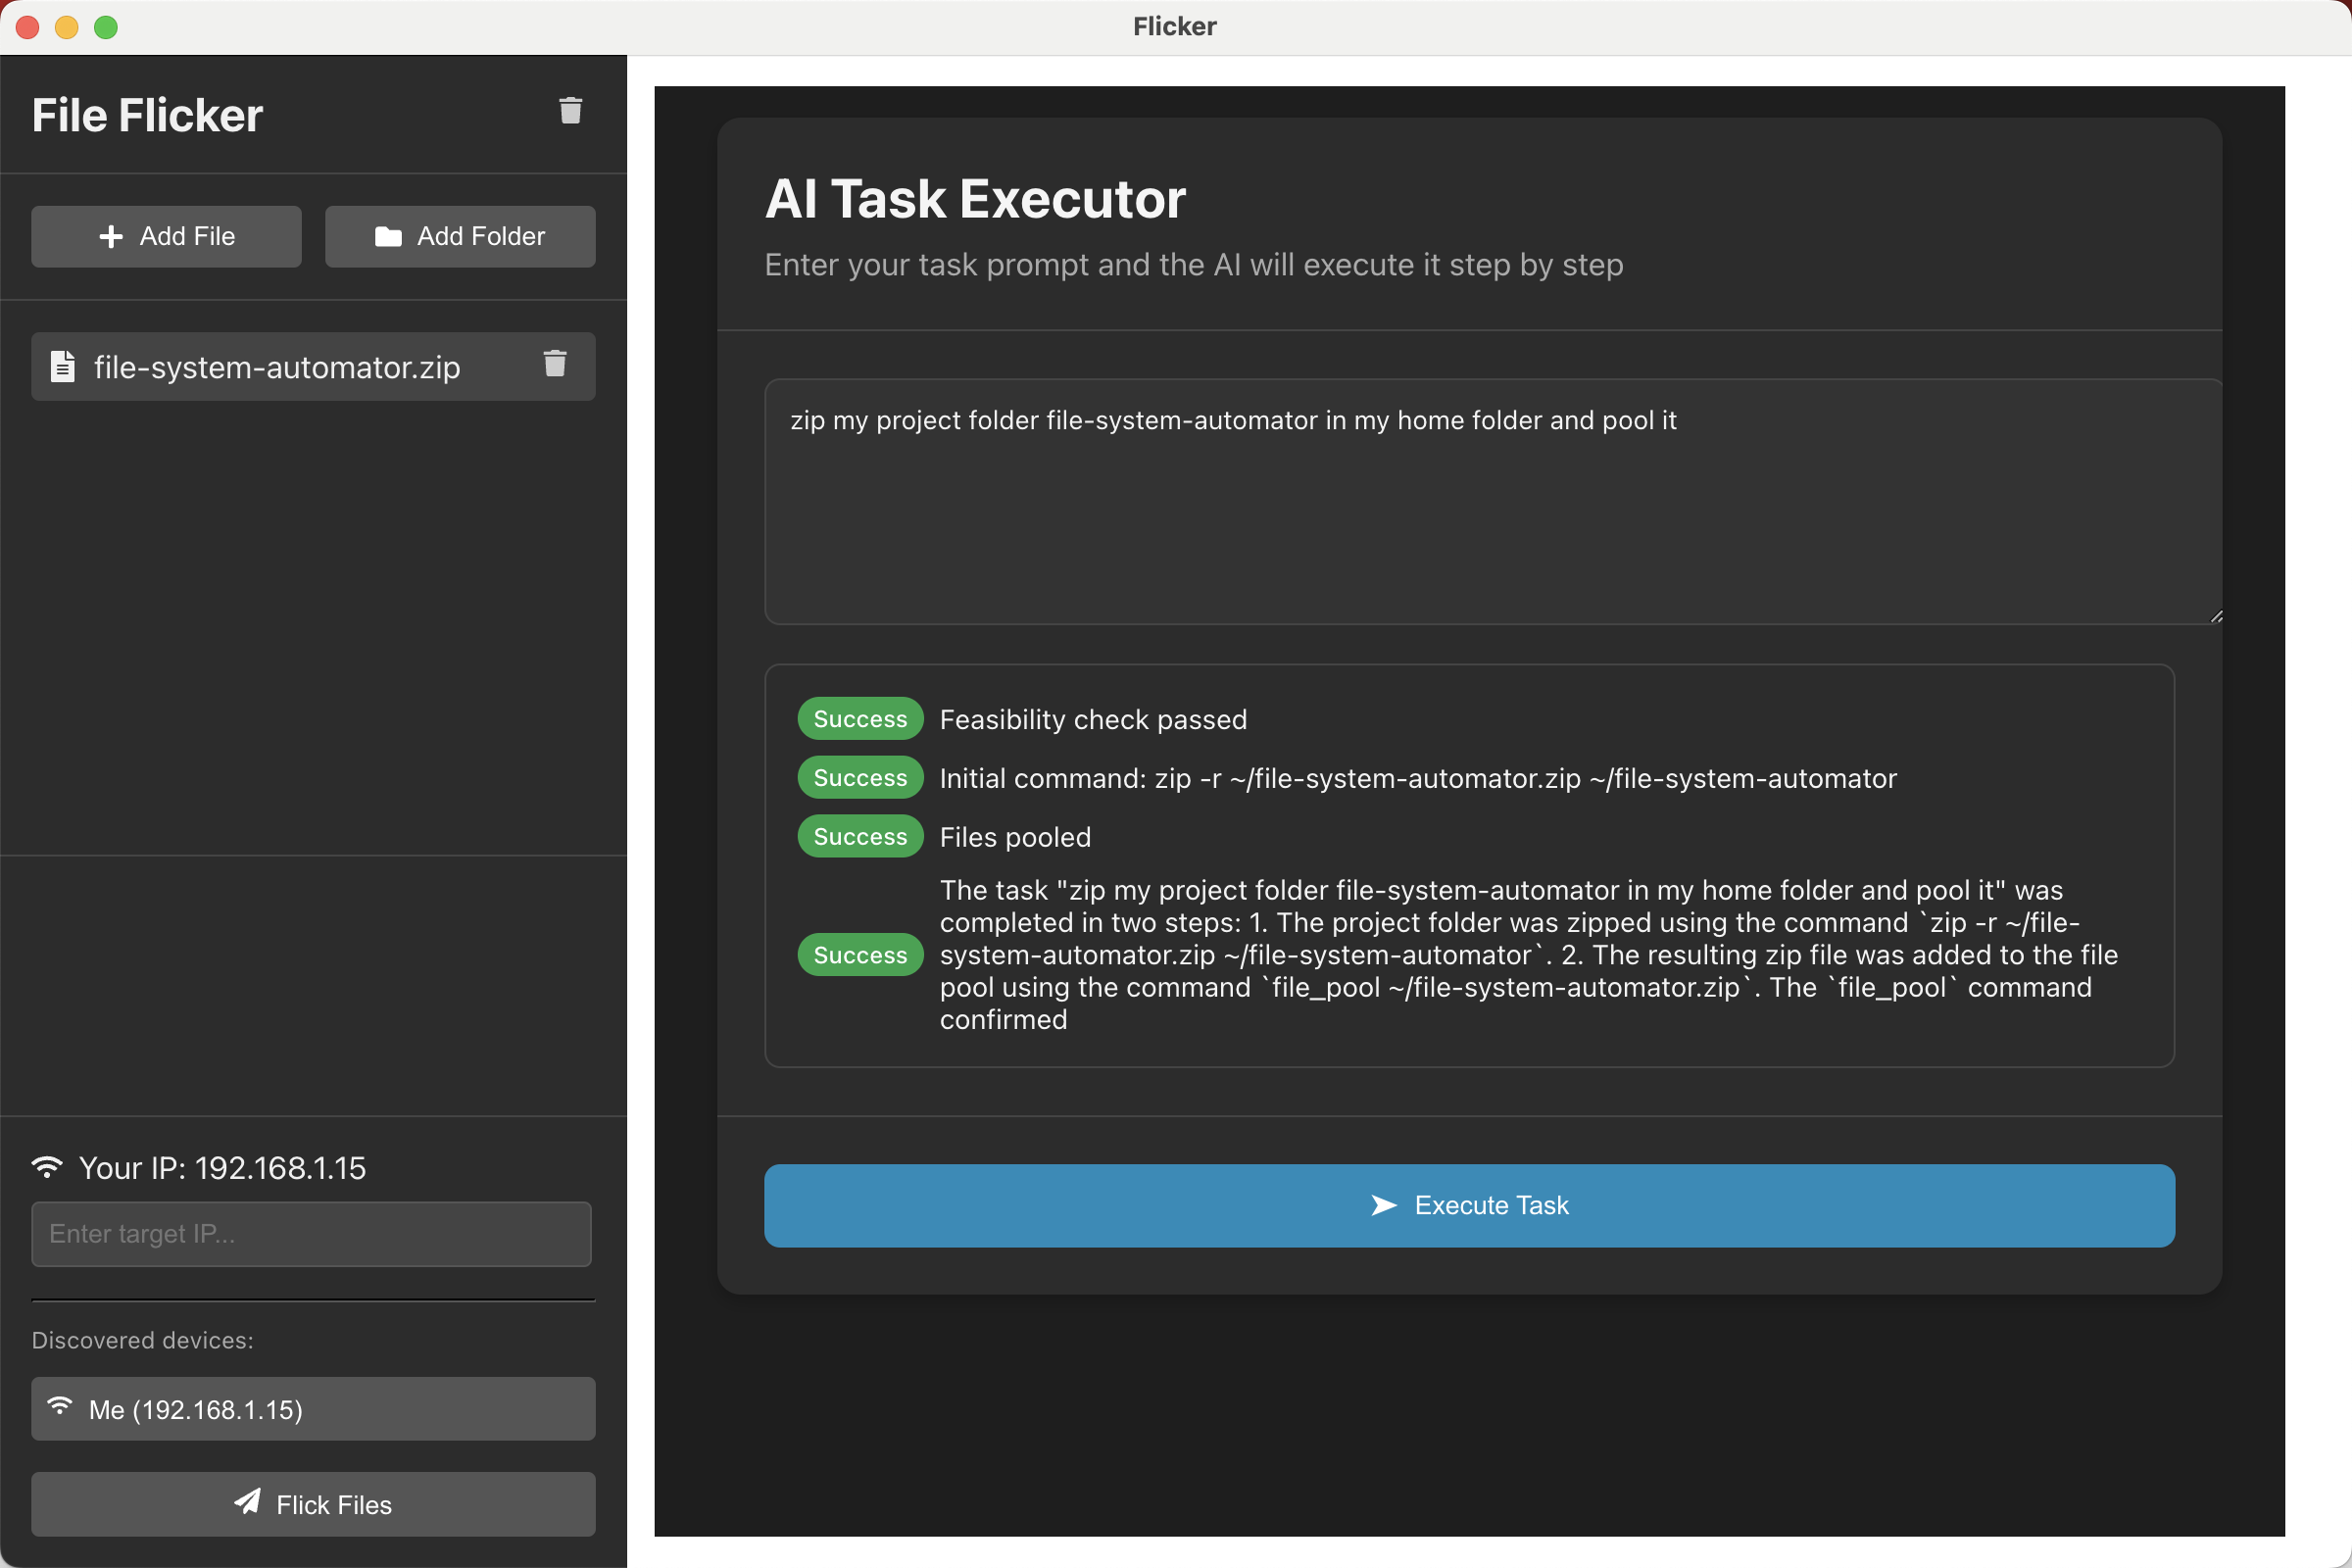Click the paper plane icon on Flick Files
The width and height of the screenshot is (2352, 1568).
247,1502
